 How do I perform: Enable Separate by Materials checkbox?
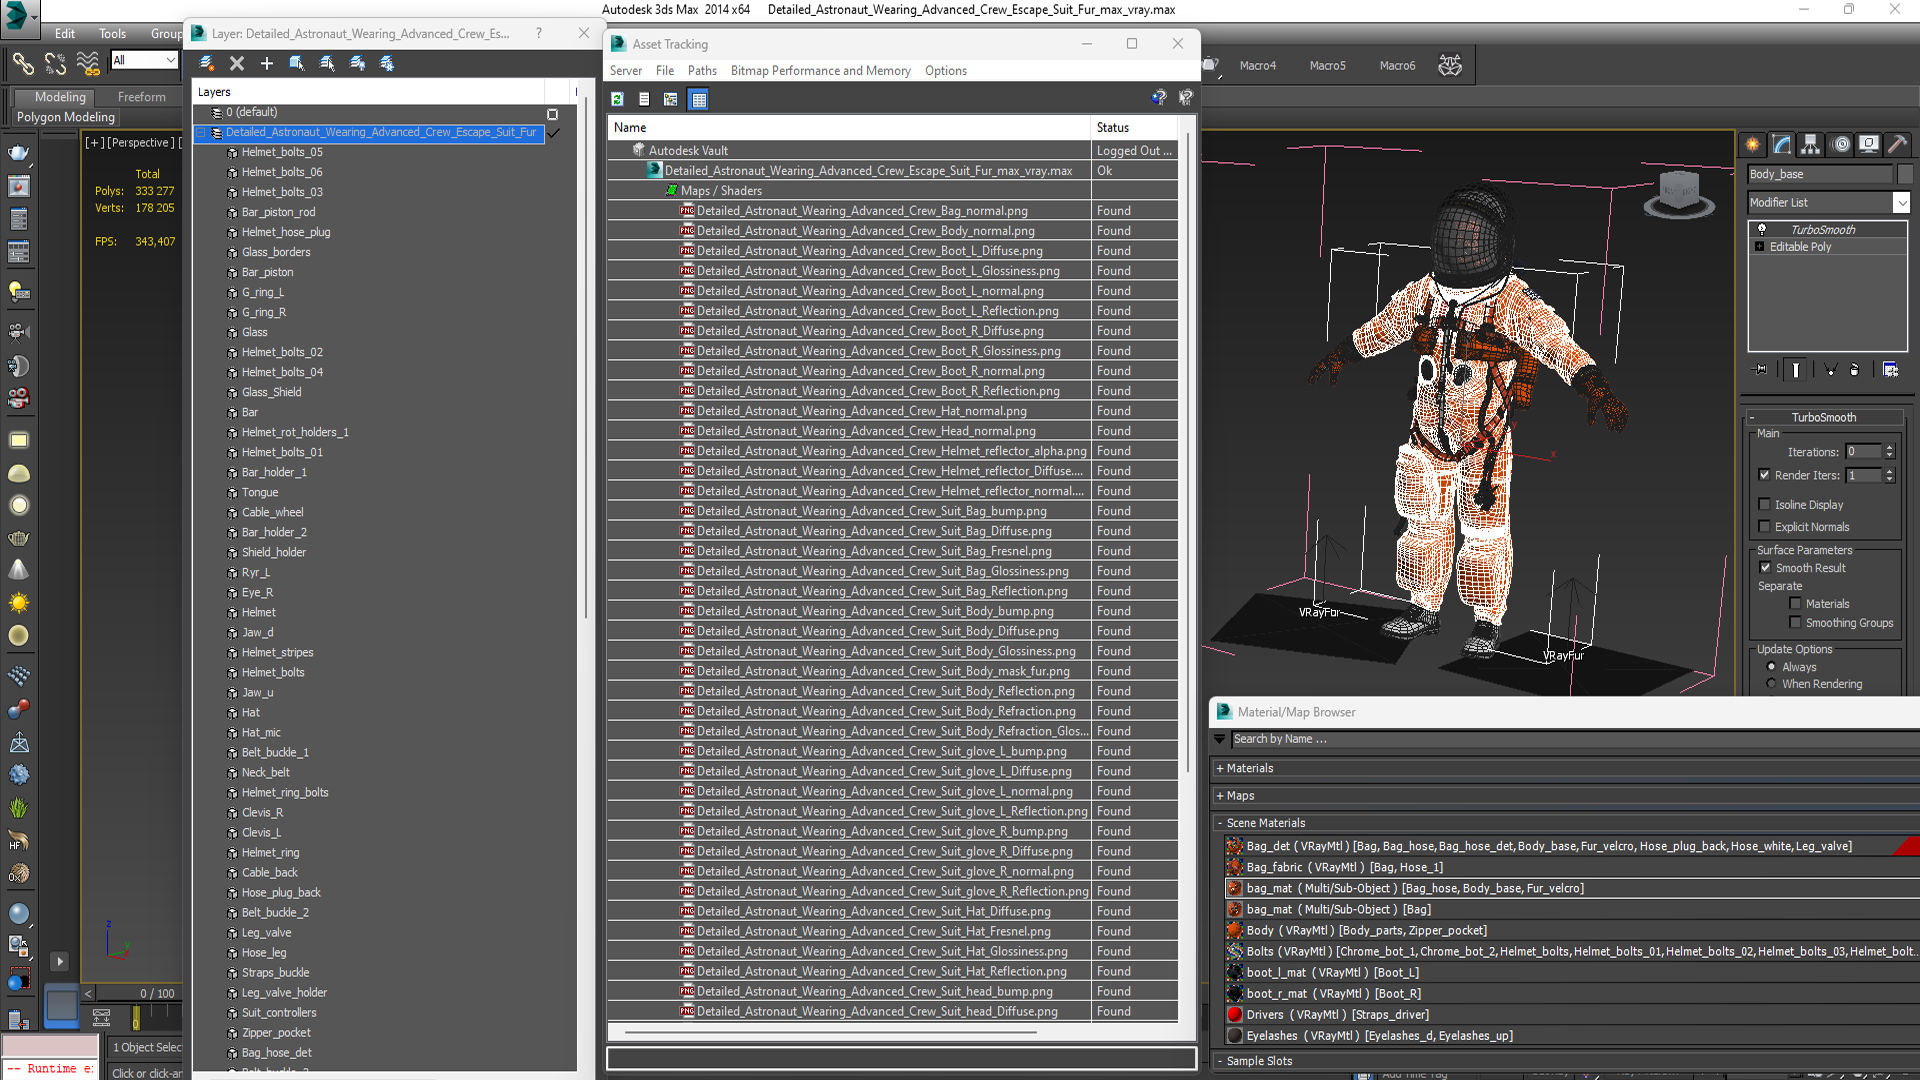1795,604
